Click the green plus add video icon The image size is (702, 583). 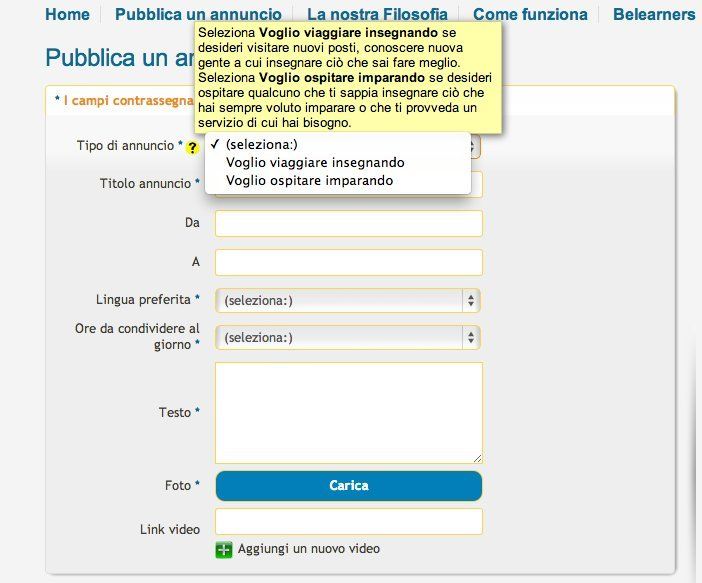pos(224,549)
